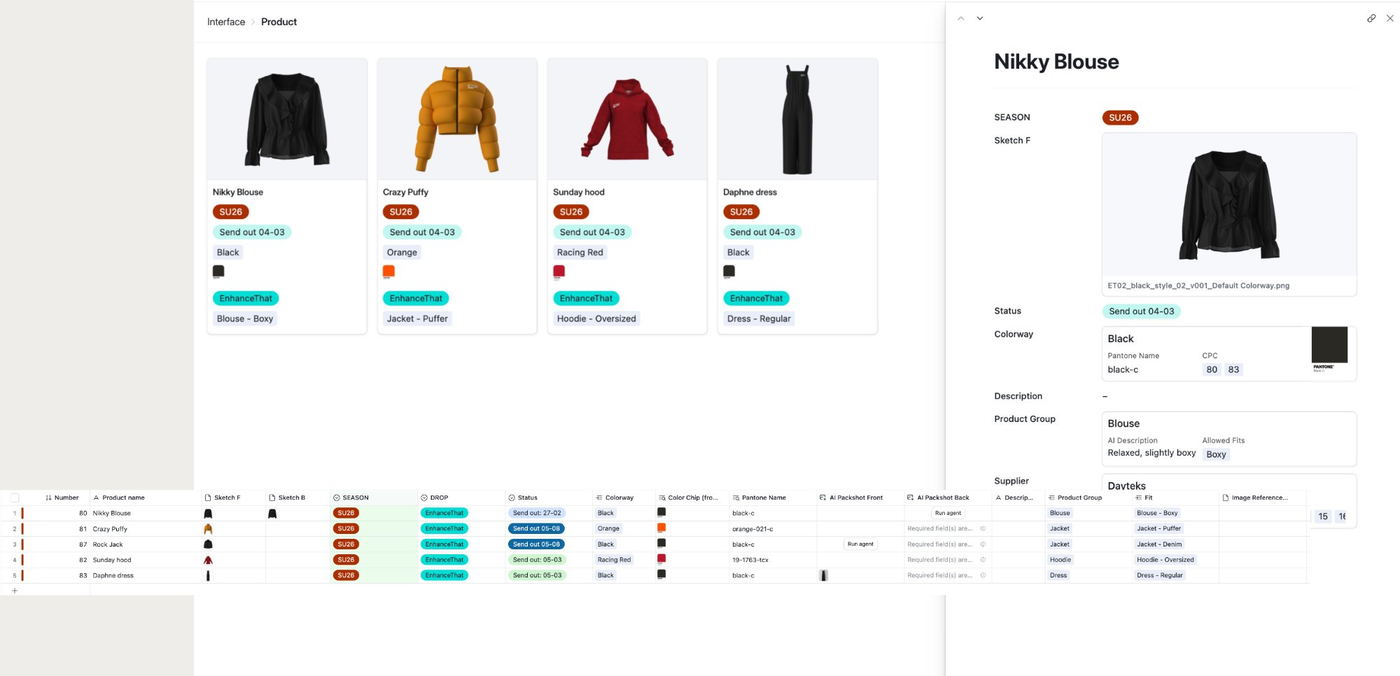The image size is (1400, 676).
Task: Click the Pantone black swatch in Colorway
Action: [x=1329, y=347]
